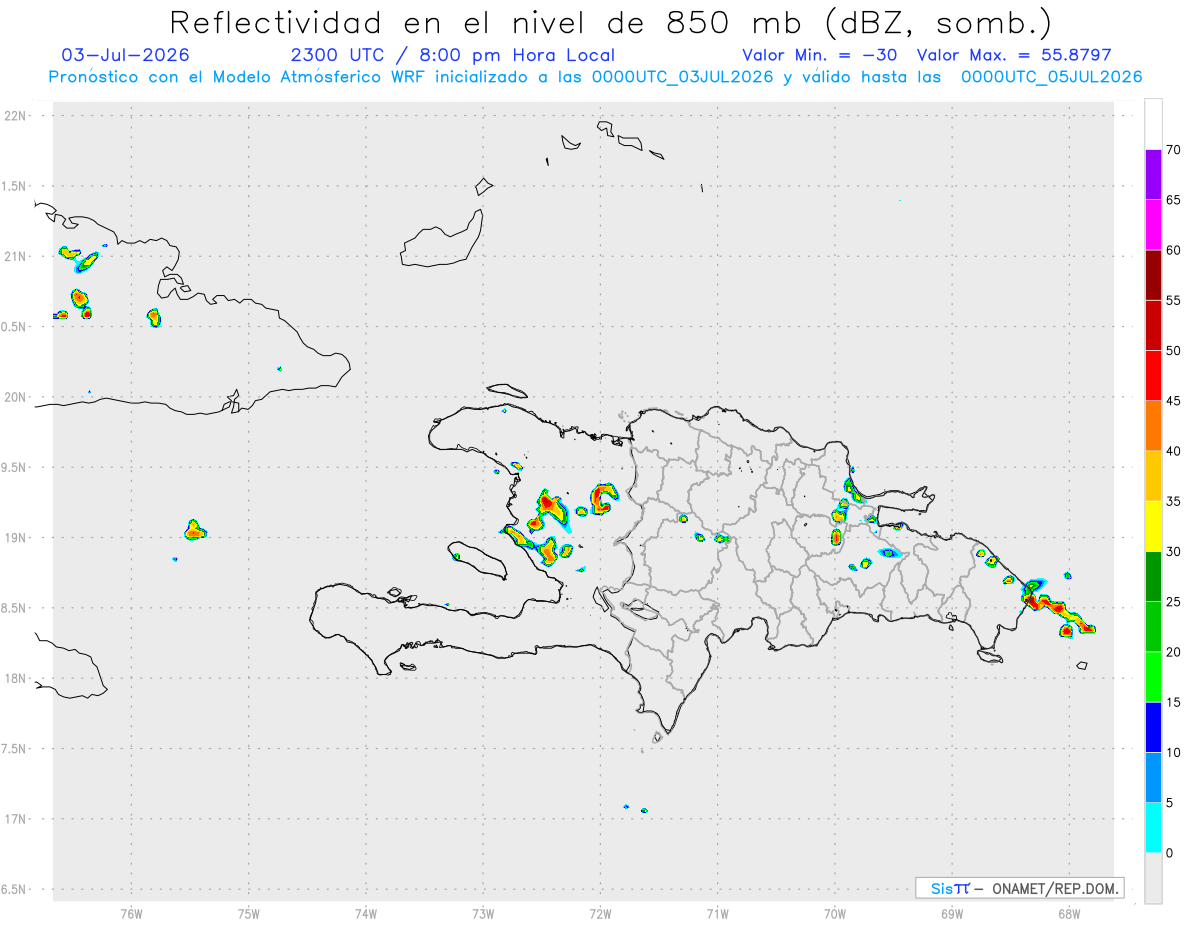Pick the gold 35–40 dBZ legend swatch

click(1153, 476)
